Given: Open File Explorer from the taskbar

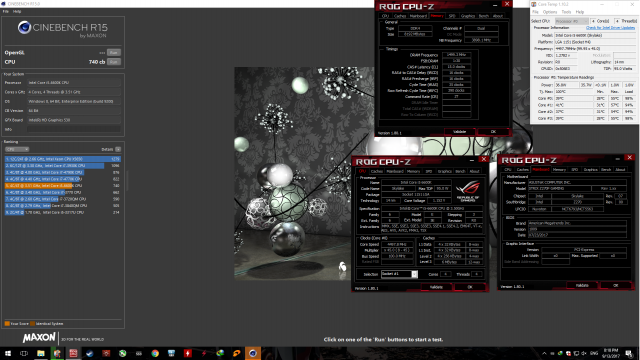Looking at the screenshot, I should [40, 353].
